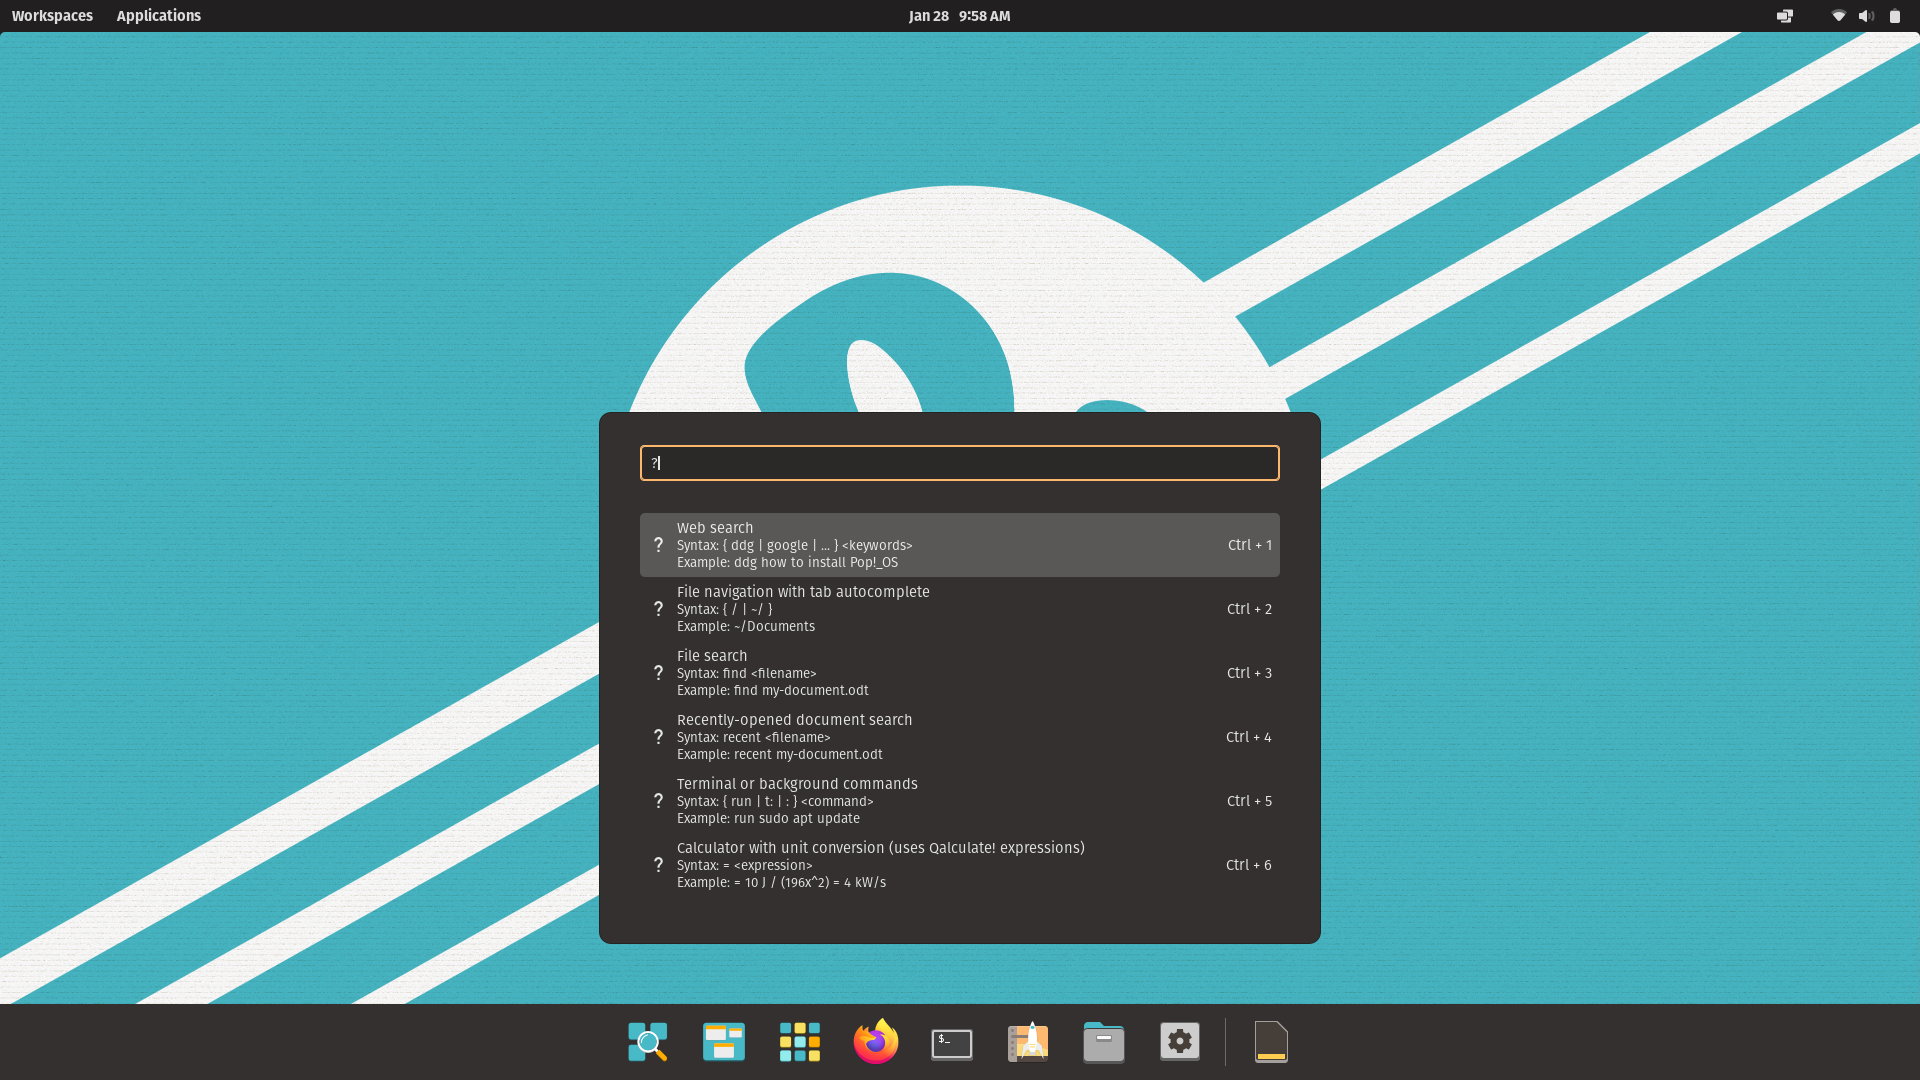Click the { / | ~/ } syntax line
Screen dimensions: 1920x1080
click(725, 609)
